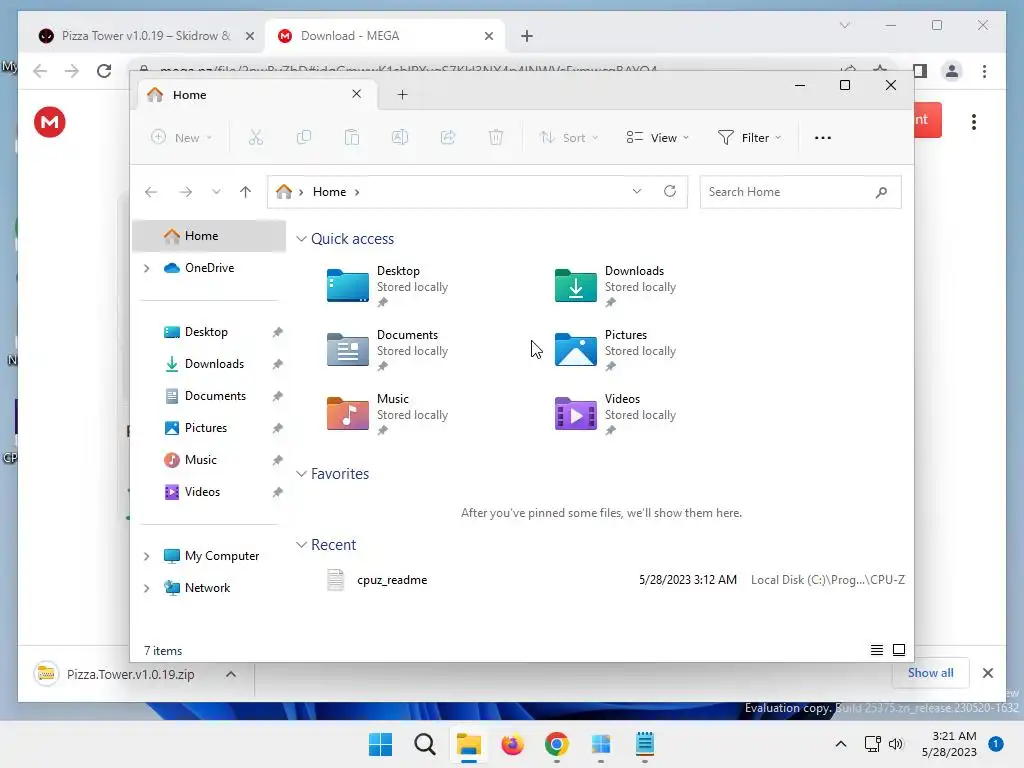The width and height of the screenshot is (1024, 768).
Task: Expand Network in navigation pane
Action: click(x=146, y=588)
